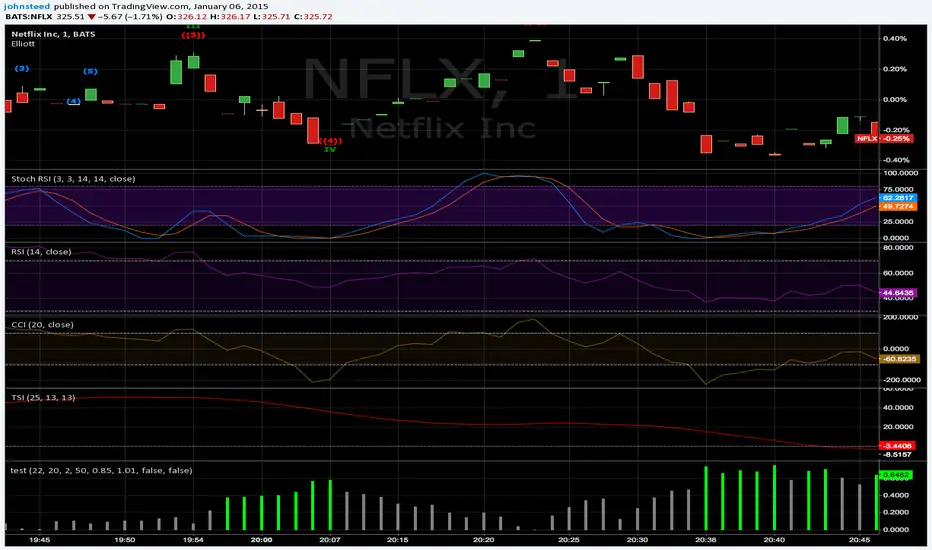Click the red down-triangle change indicator
932x550 pixels.
[92, 17]
